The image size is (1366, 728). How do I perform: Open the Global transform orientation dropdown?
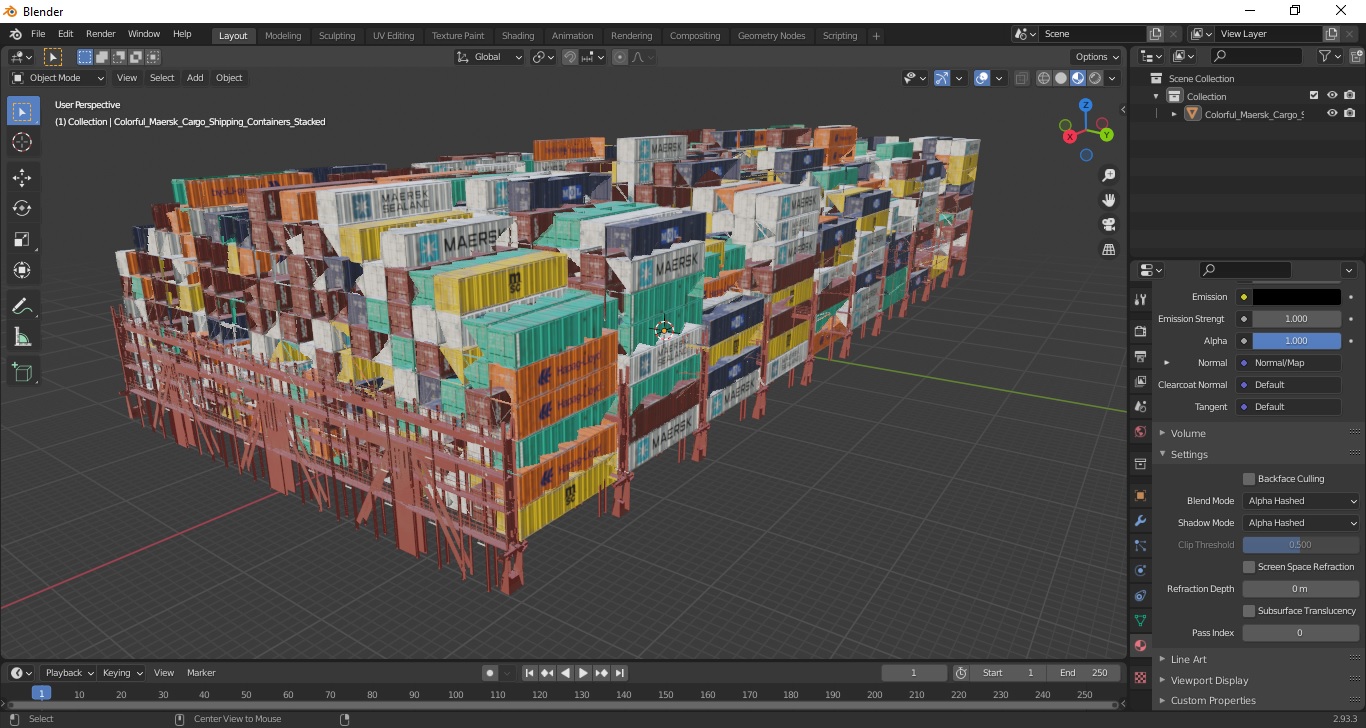(x=489, y=57)
